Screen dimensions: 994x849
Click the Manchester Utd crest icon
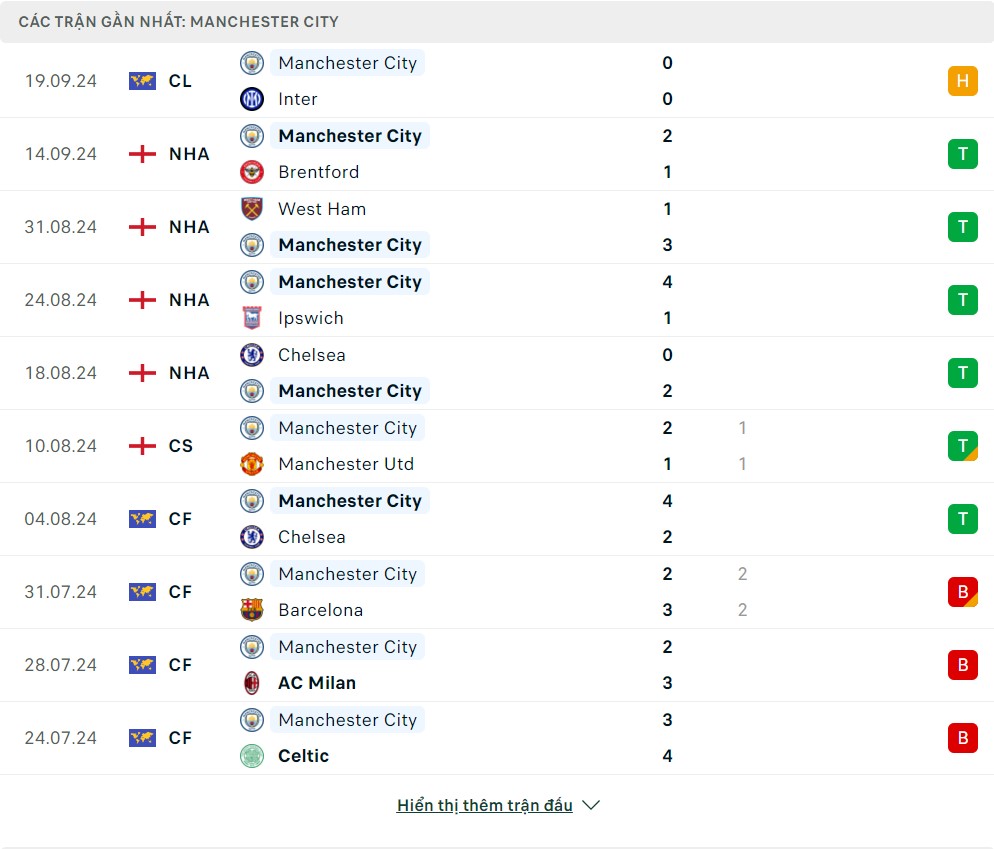click(252, 464)
